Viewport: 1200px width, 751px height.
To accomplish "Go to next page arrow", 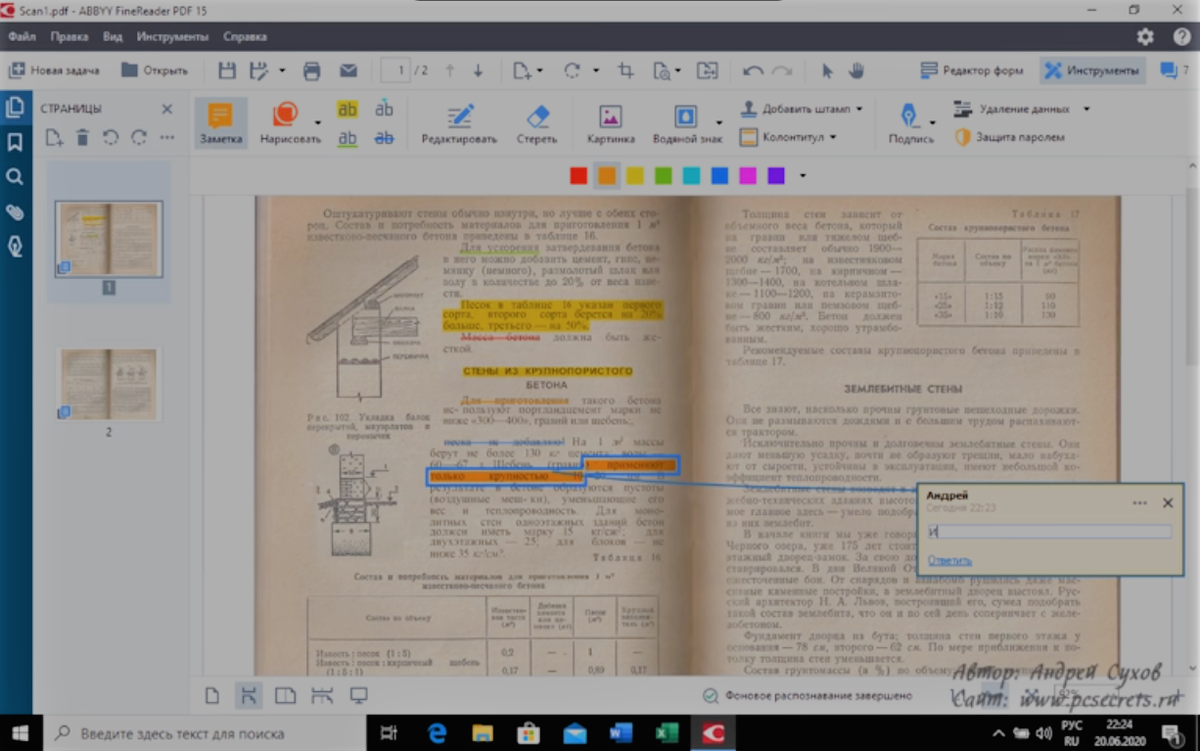I will coord(478,70).
